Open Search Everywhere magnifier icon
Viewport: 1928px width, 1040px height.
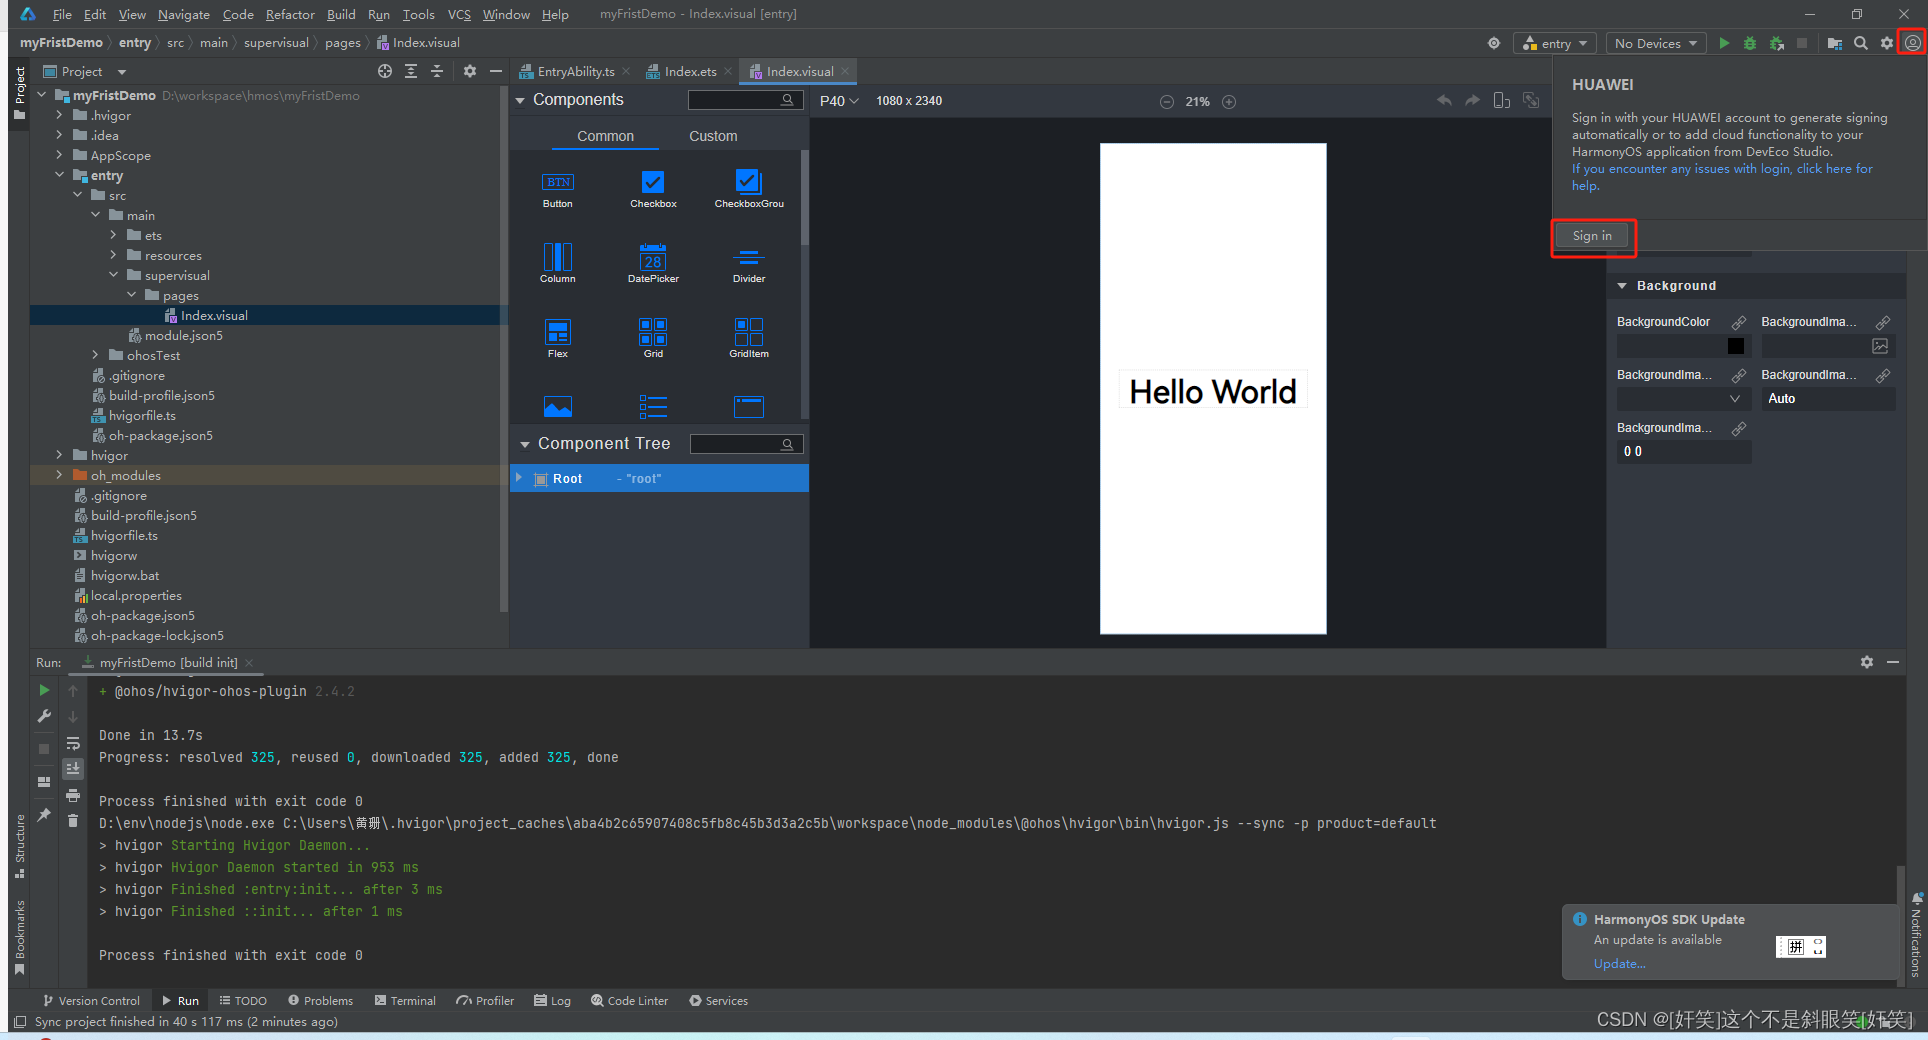(1861, 43)
